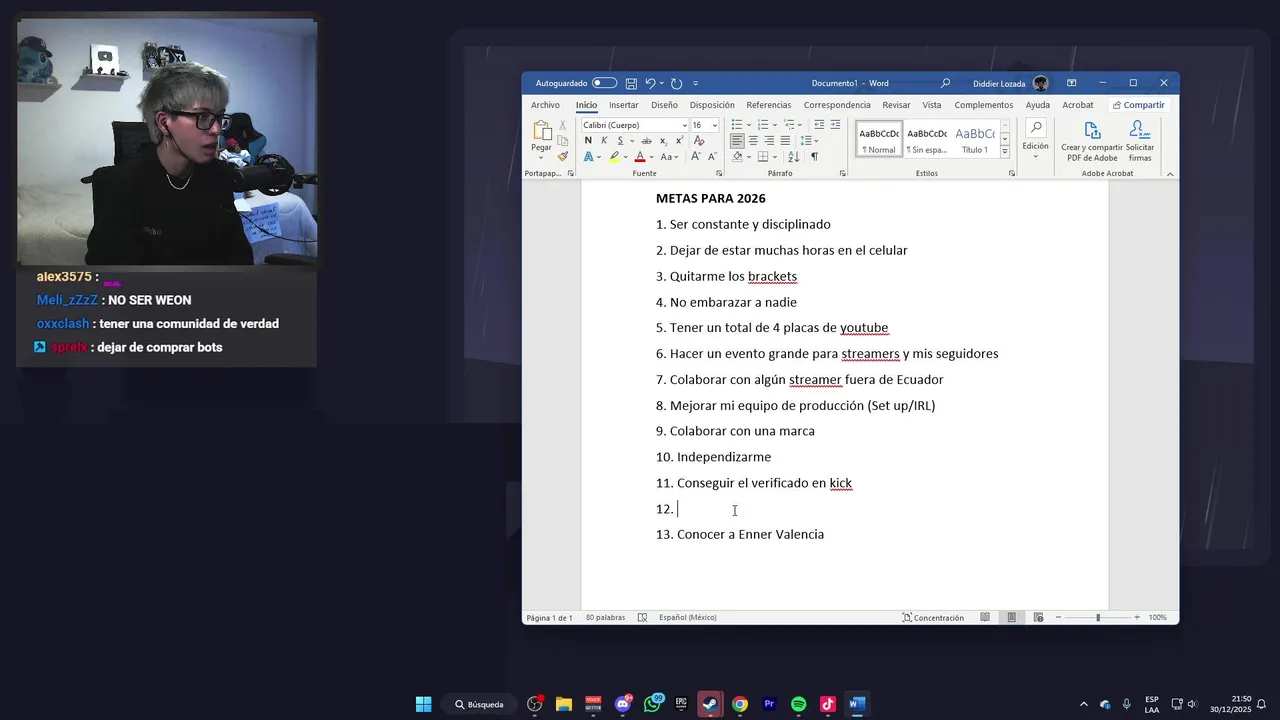Open the Change Case Aa dropdown
The height and width of the screenshot is (720, 1280).
[x=669, y=157]
